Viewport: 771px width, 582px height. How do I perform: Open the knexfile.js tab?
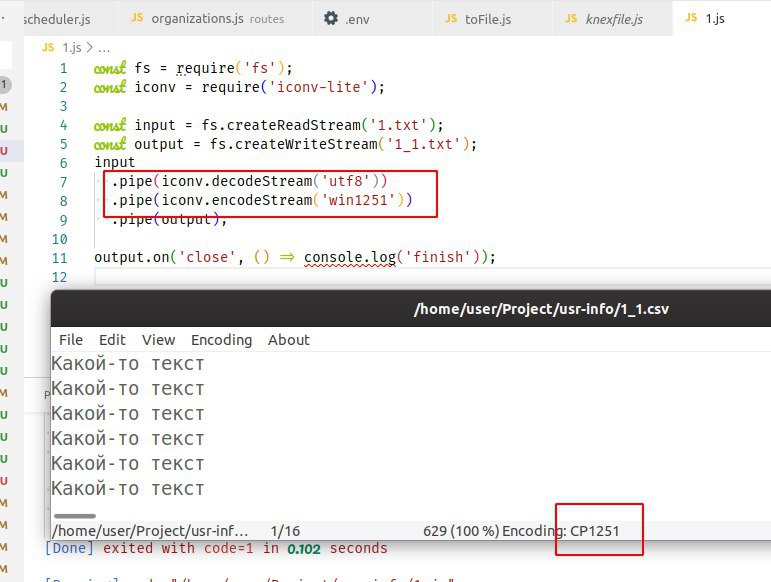[613, 19]
